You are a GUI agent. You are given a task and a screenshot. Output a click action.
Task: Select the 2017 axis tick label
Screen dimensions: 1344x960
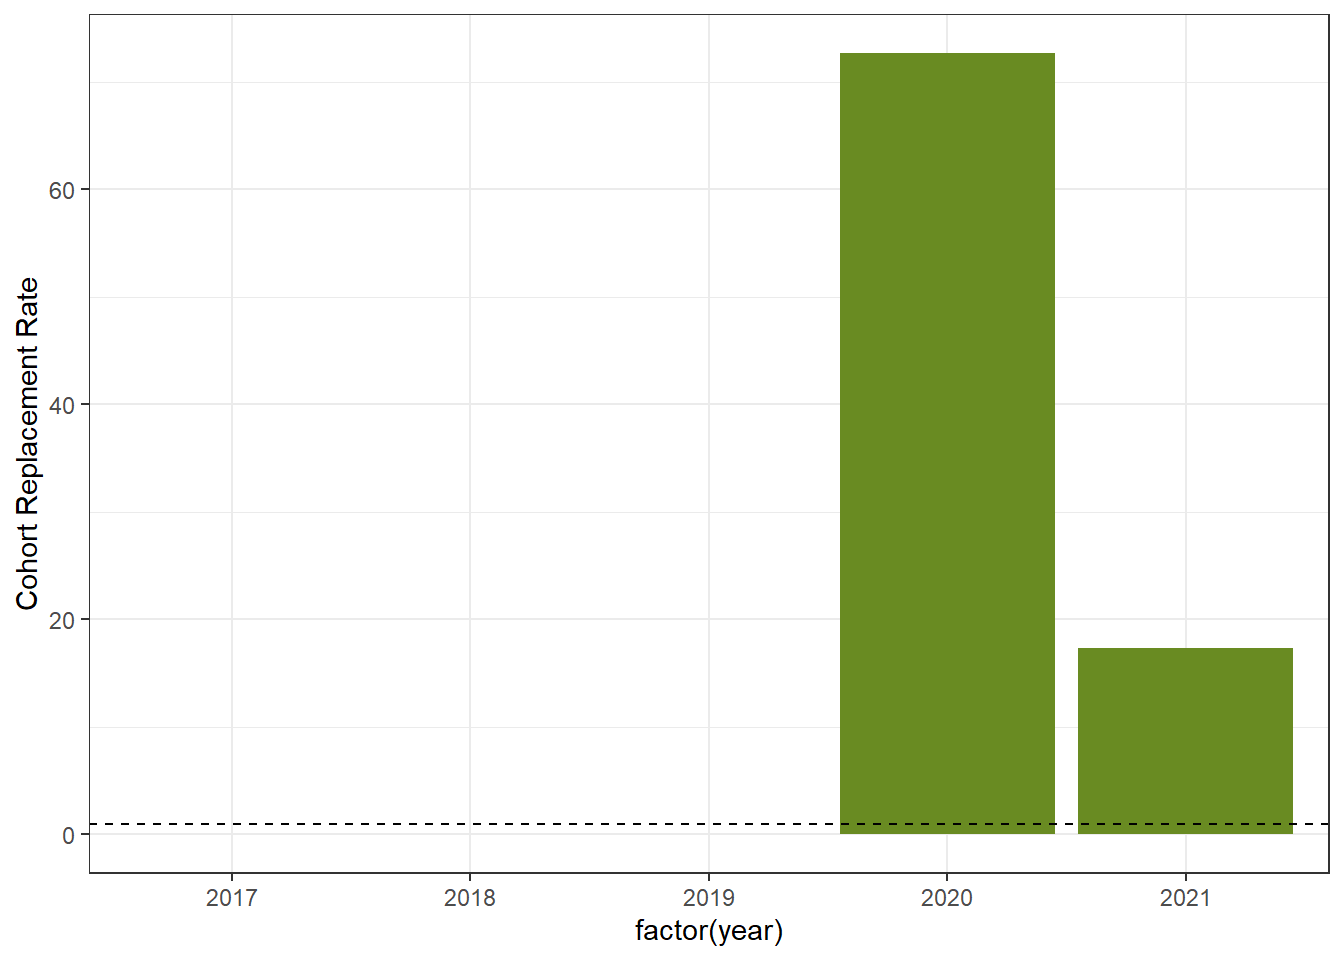tap(230, 898)
